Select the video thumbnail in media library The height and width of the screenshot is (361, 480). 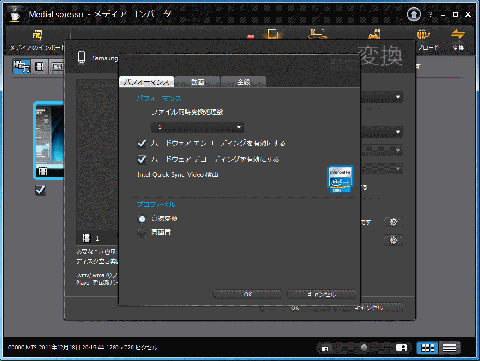pyautogui.click(x=49, y=140)
